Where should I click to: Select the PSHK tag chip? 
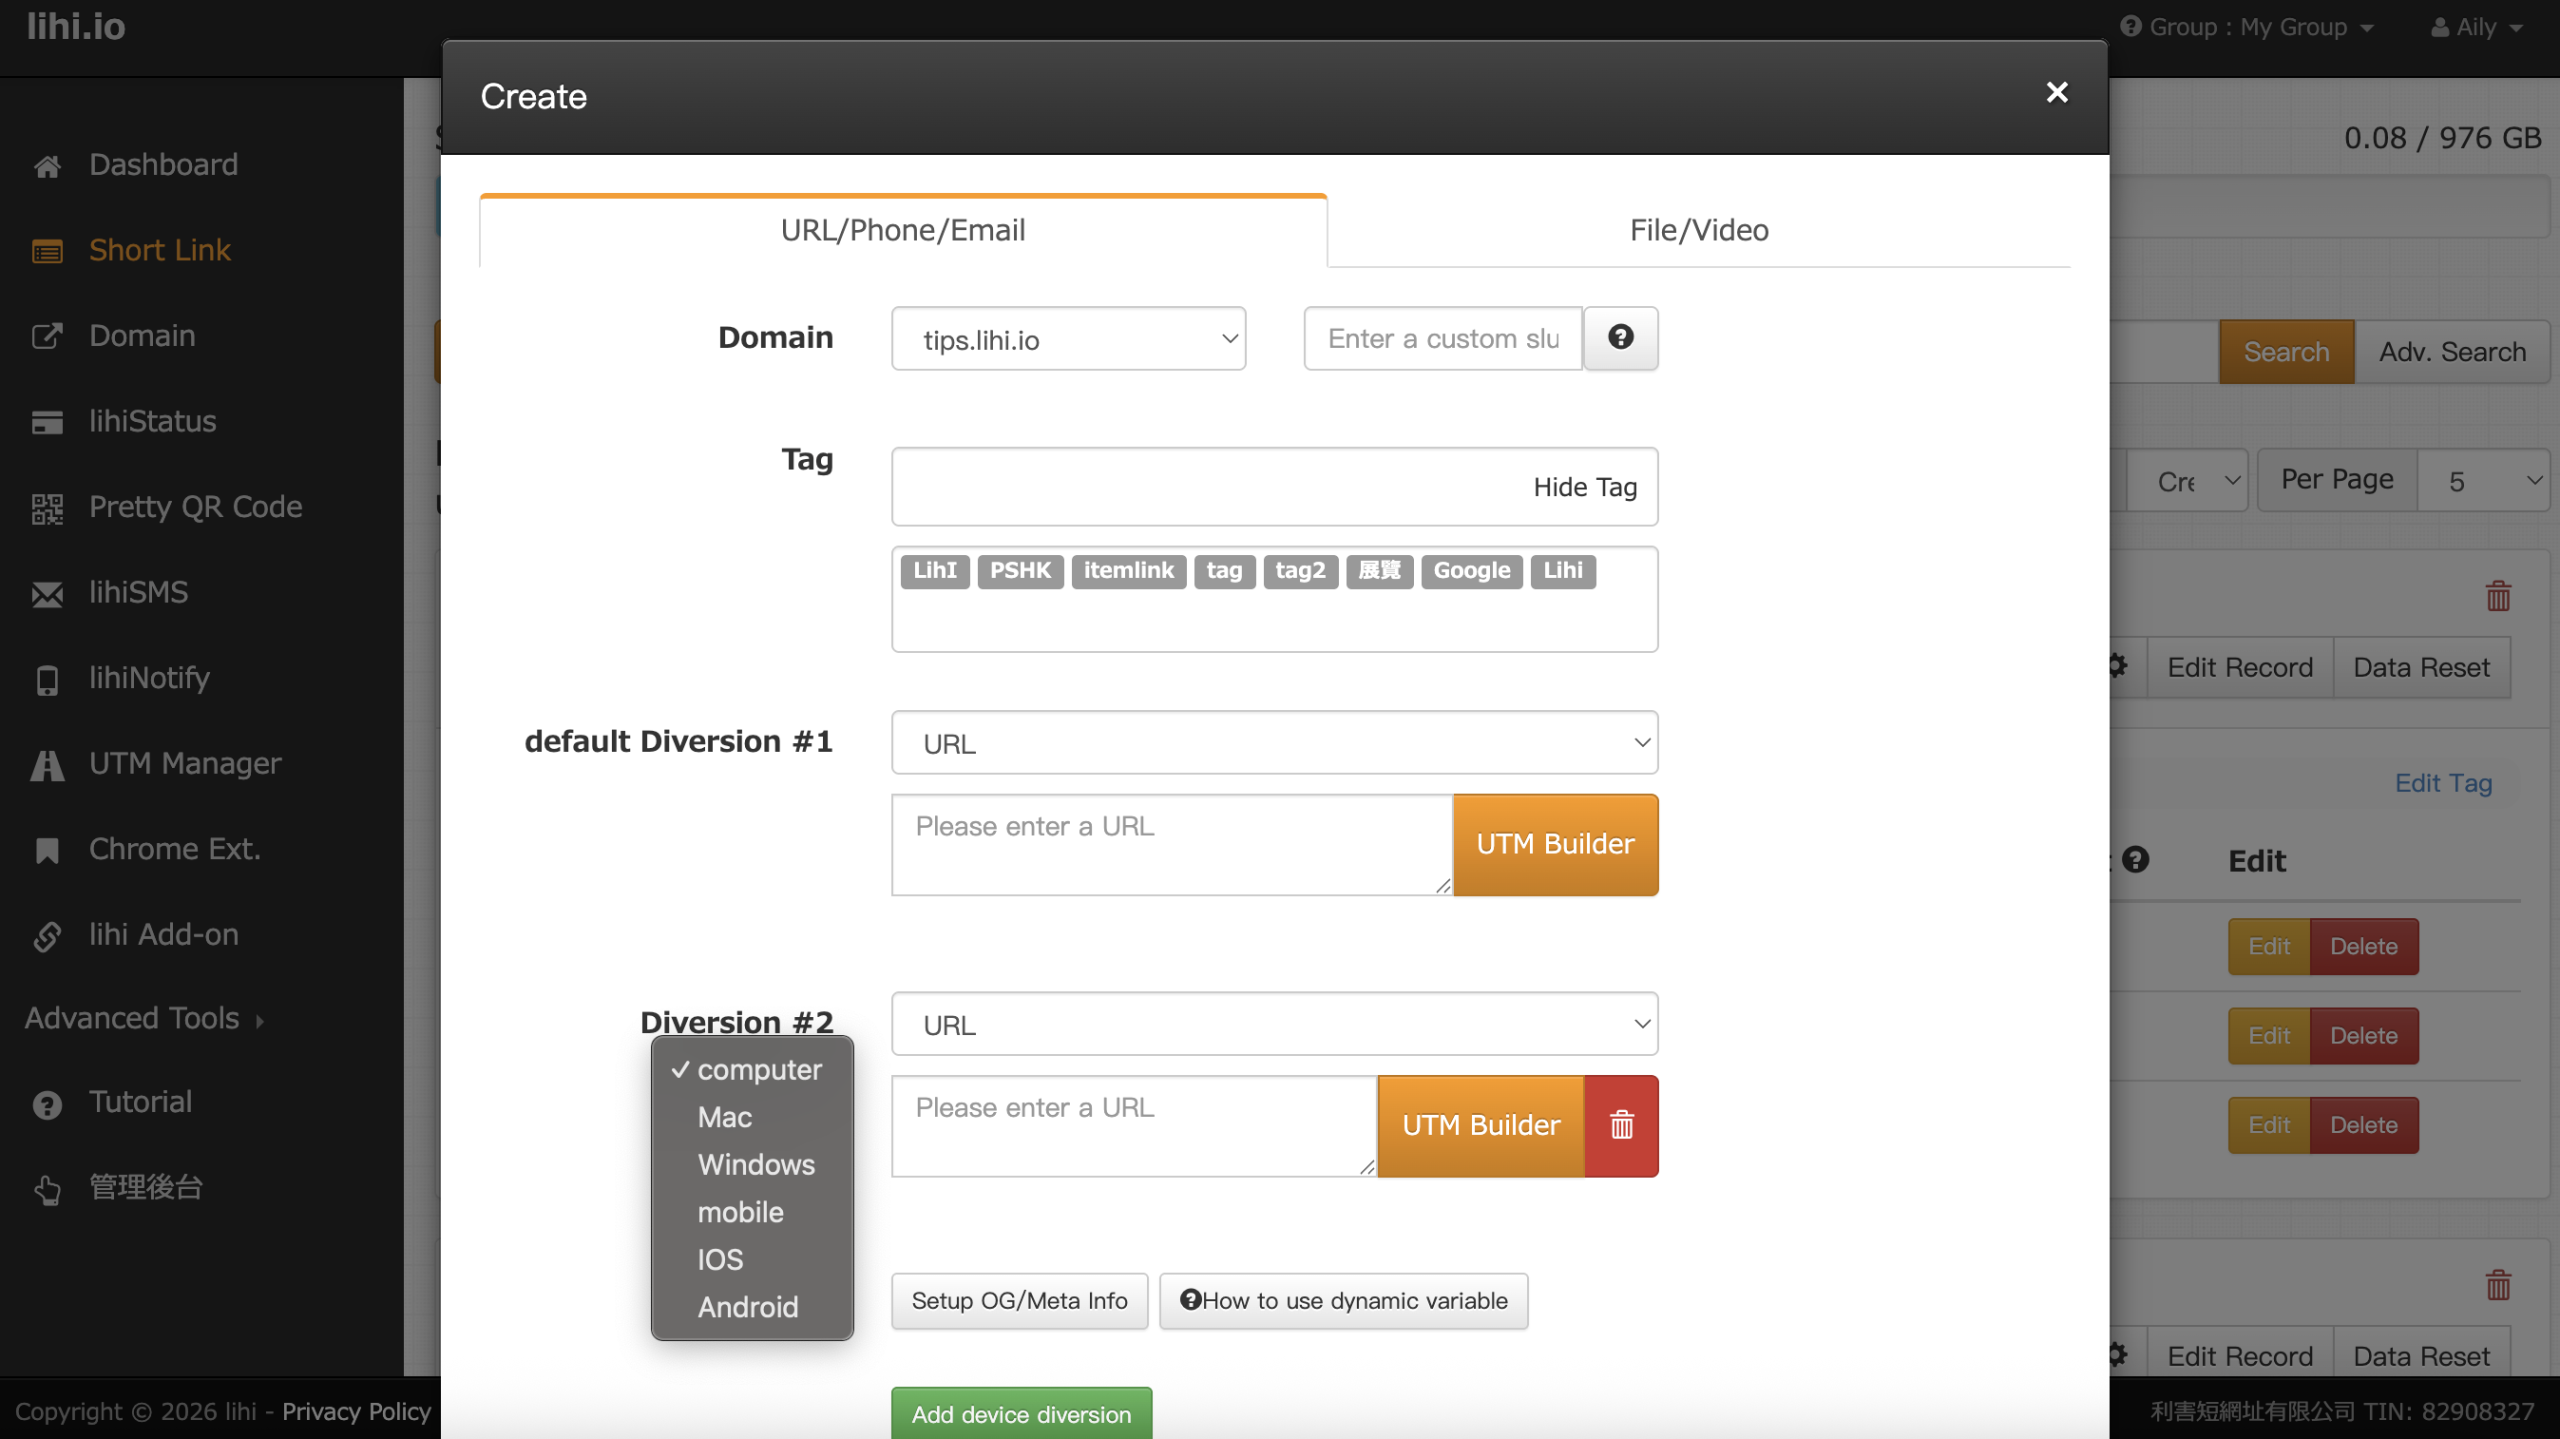tap(1020, 571)
